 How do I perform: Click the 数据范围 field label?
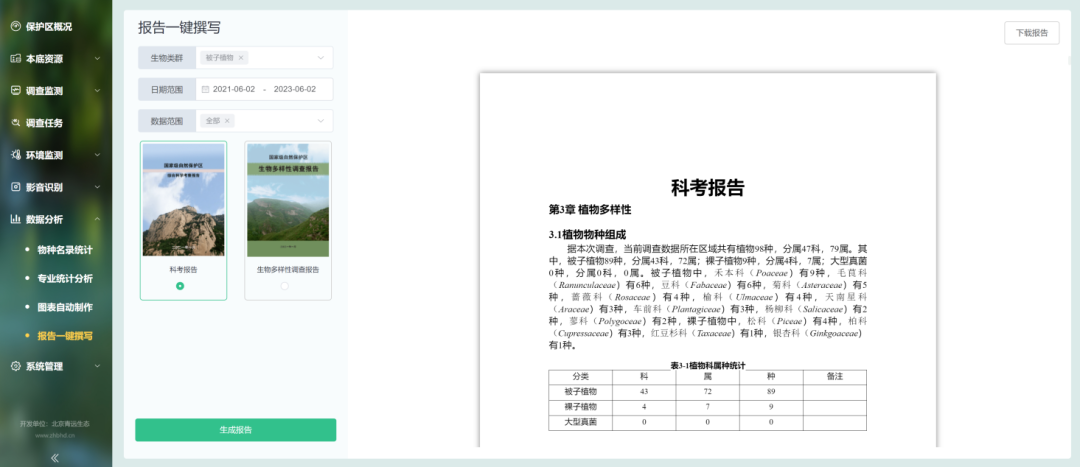point(167,121)
